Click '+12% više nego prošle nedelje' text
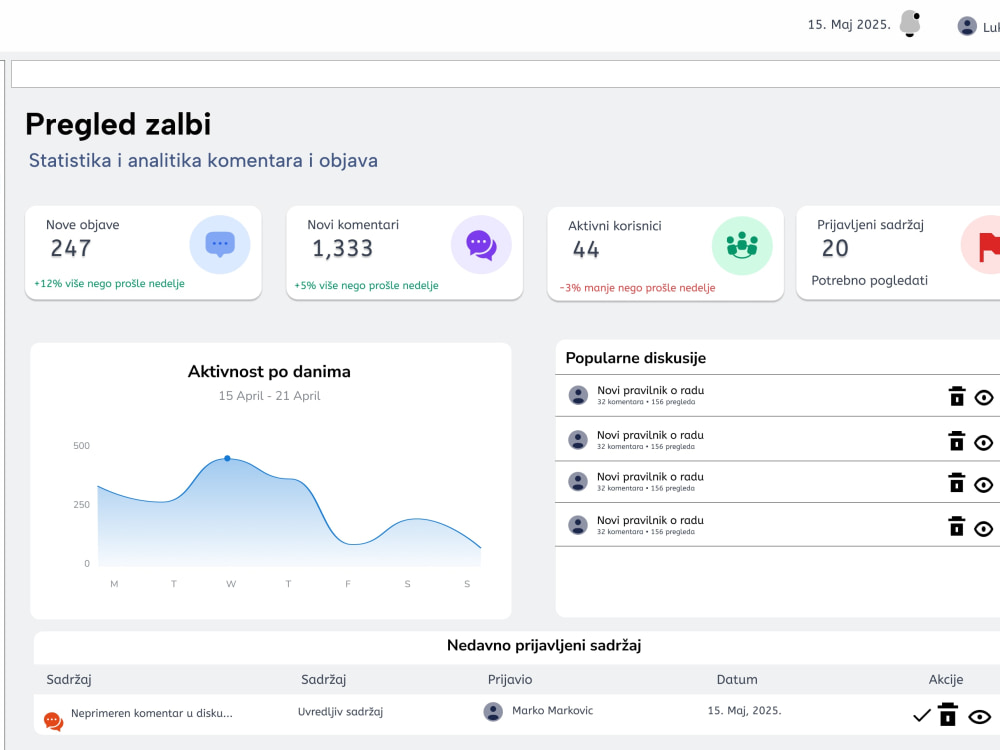The width and height of the screenshot is (1000, 750). coord(109,283)
